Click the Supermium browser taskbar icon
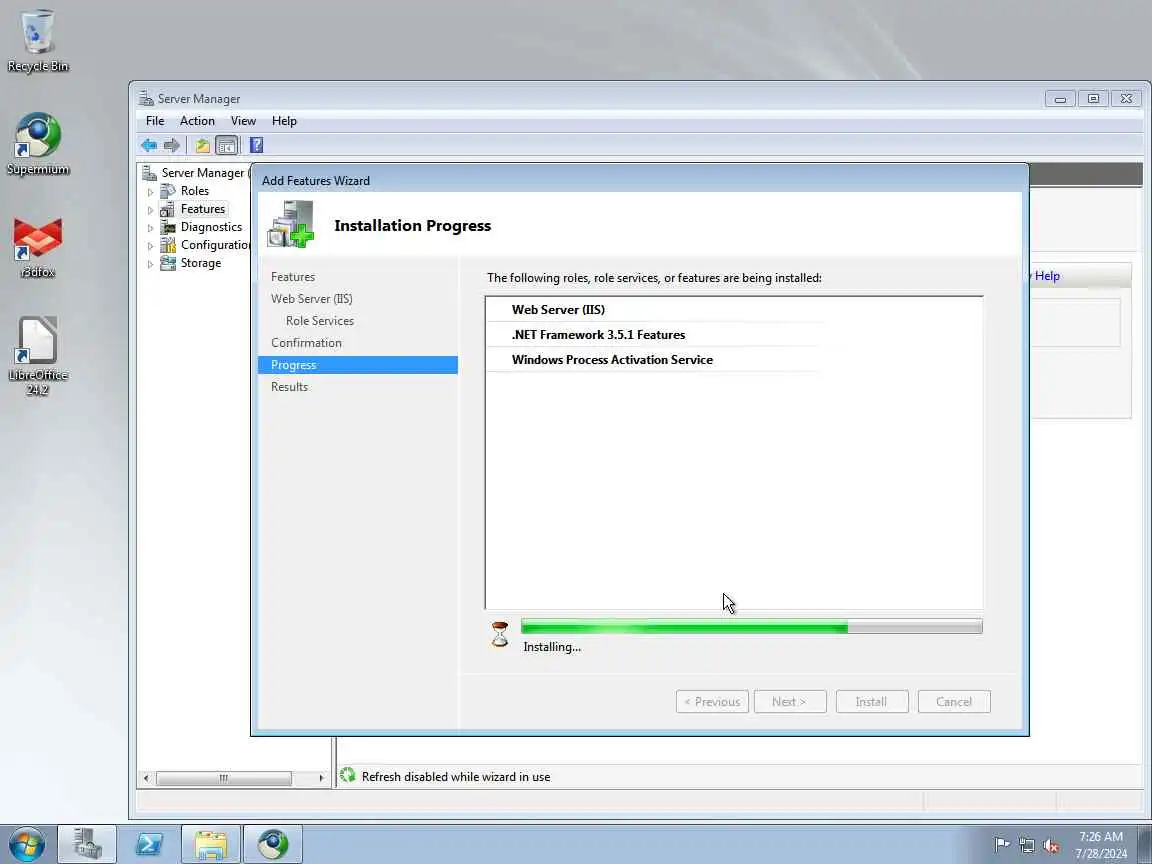1152x864 pixels. pyautogui.click(x=273, y=844)
